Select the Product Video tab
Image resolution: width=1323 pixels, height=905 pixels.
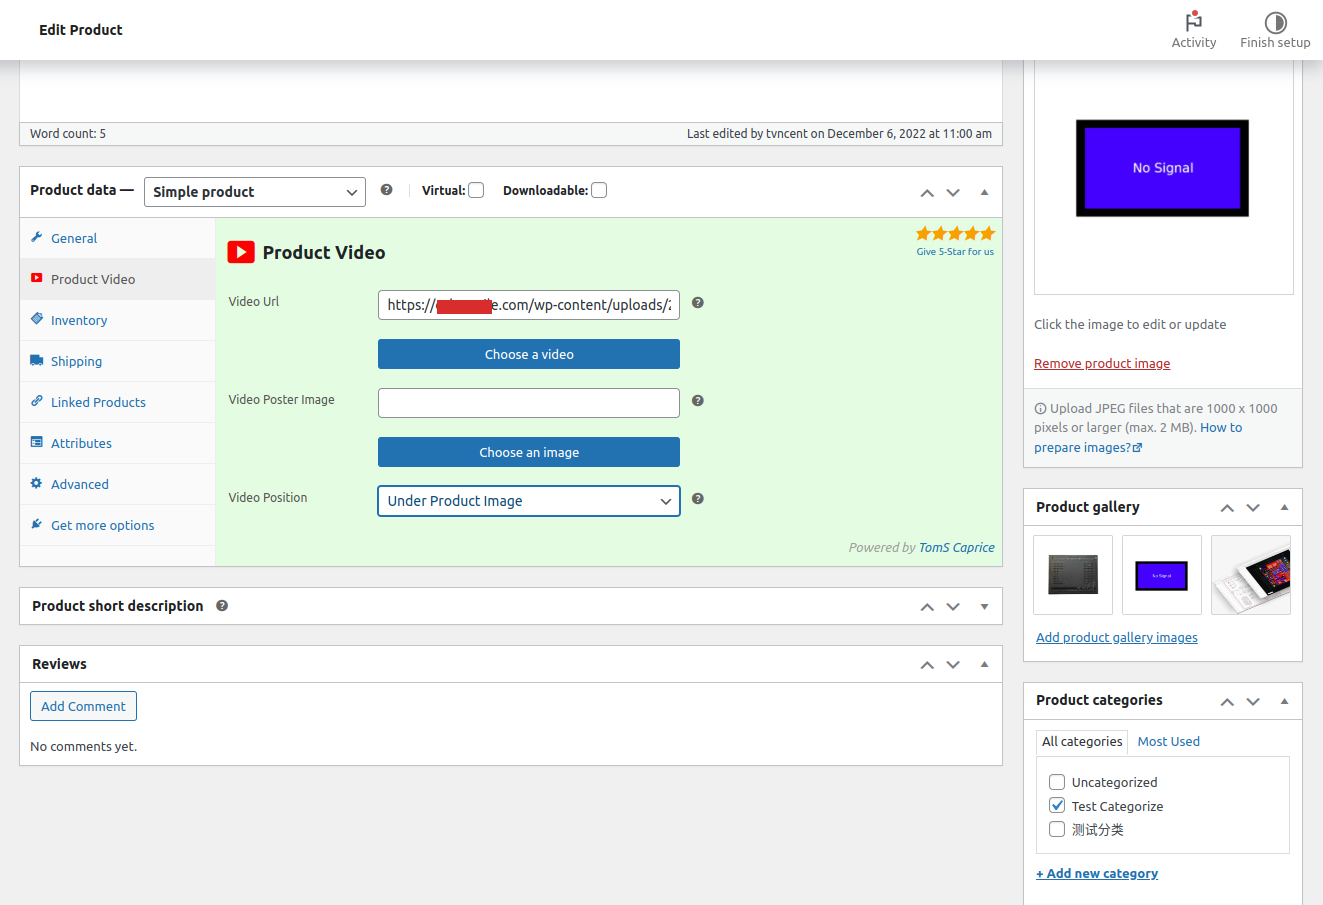pos(118,279)
